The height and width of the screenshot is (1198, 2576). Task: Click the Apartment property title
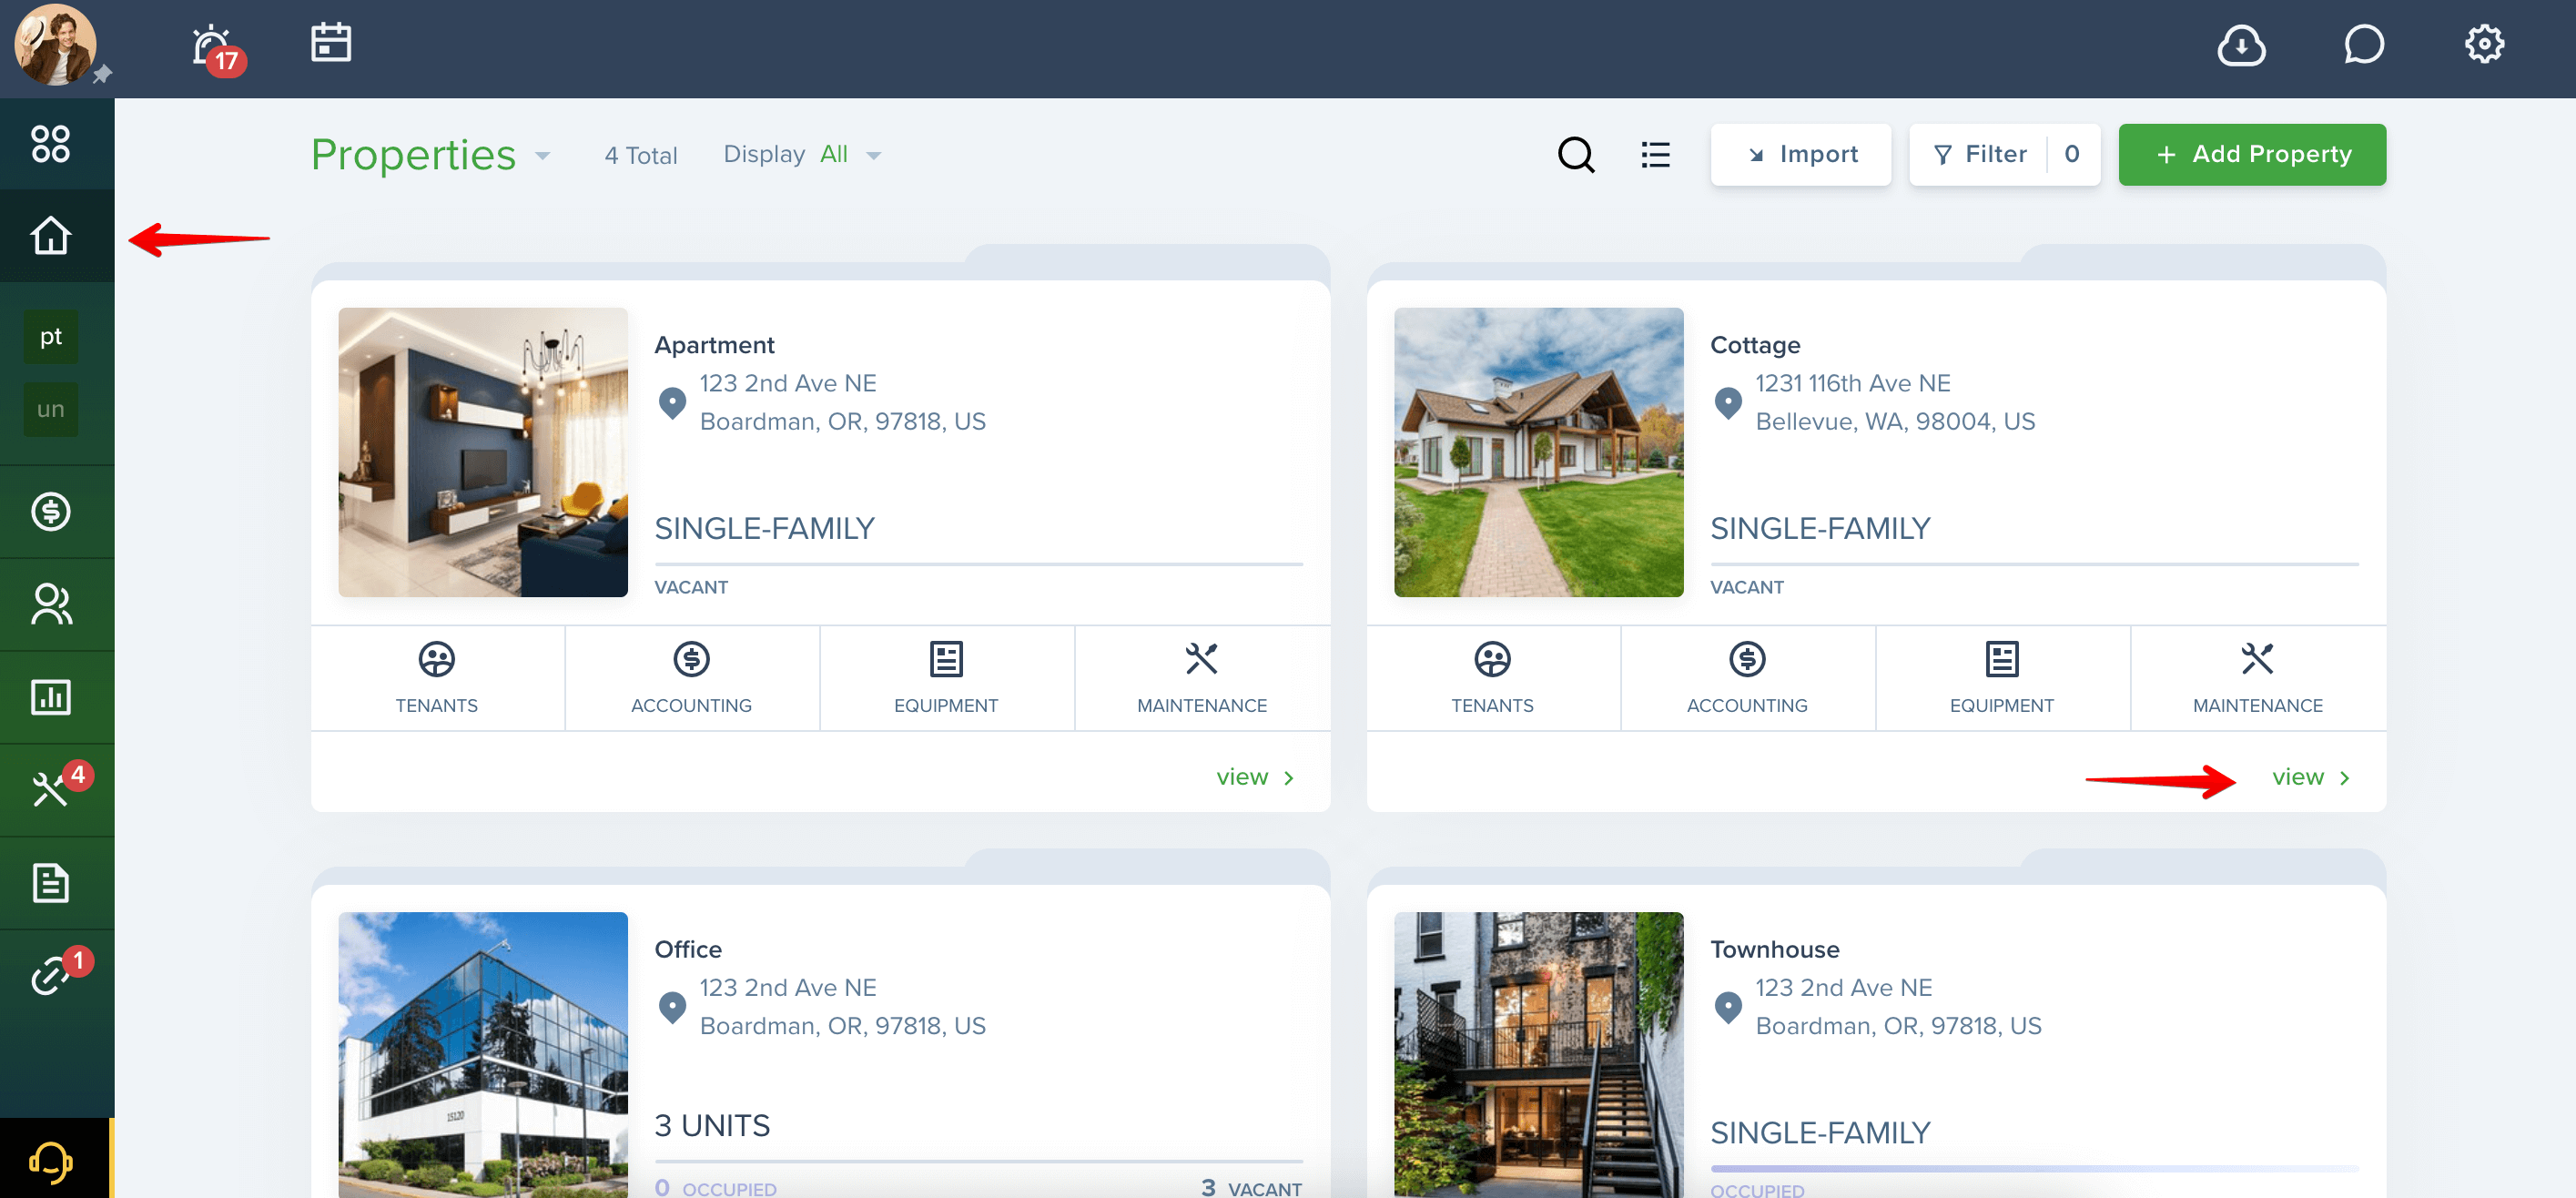[714, 345]
